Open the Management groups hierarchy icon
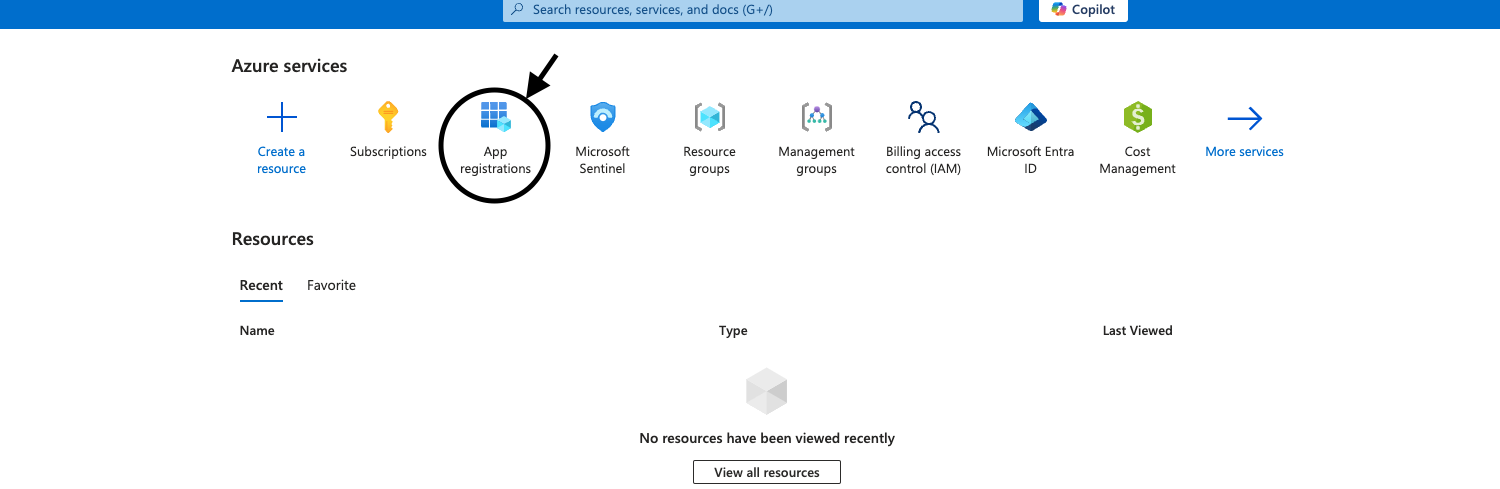The width and height of the screenshot is (1500, 489). click(817, 118)
